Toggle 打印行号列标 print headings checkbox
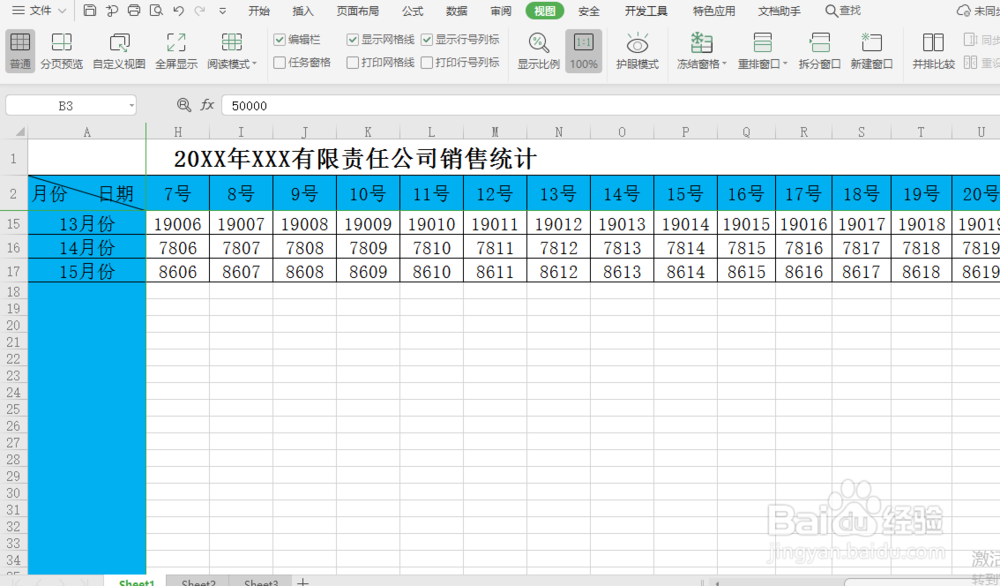 (x=427, y=62)
